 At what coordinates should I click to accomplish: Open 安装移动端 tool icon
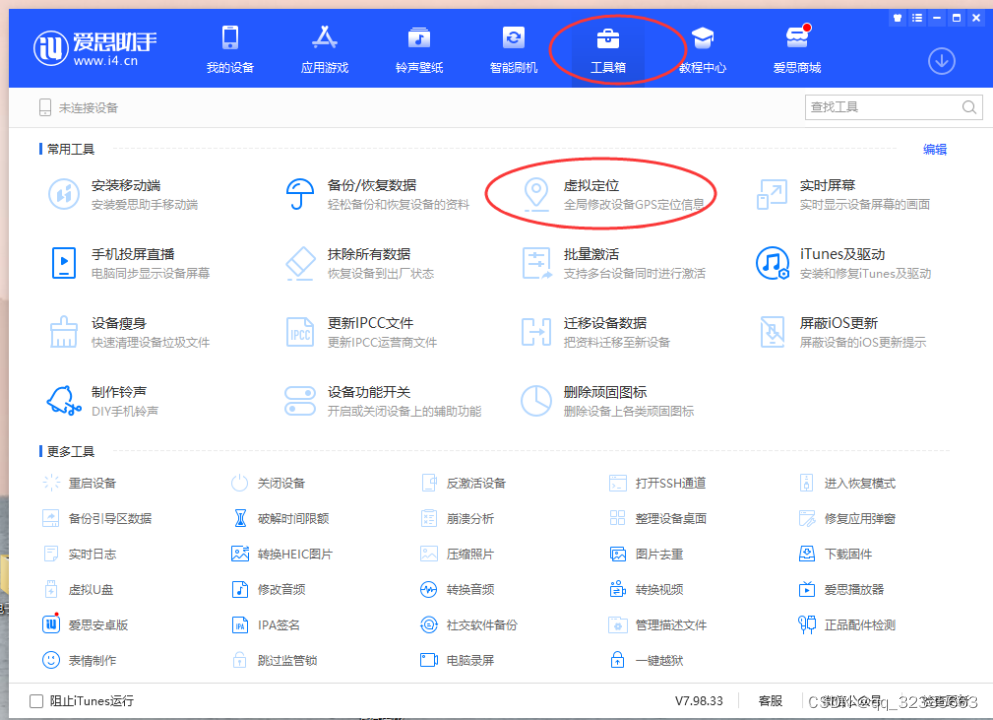(64, 194)
